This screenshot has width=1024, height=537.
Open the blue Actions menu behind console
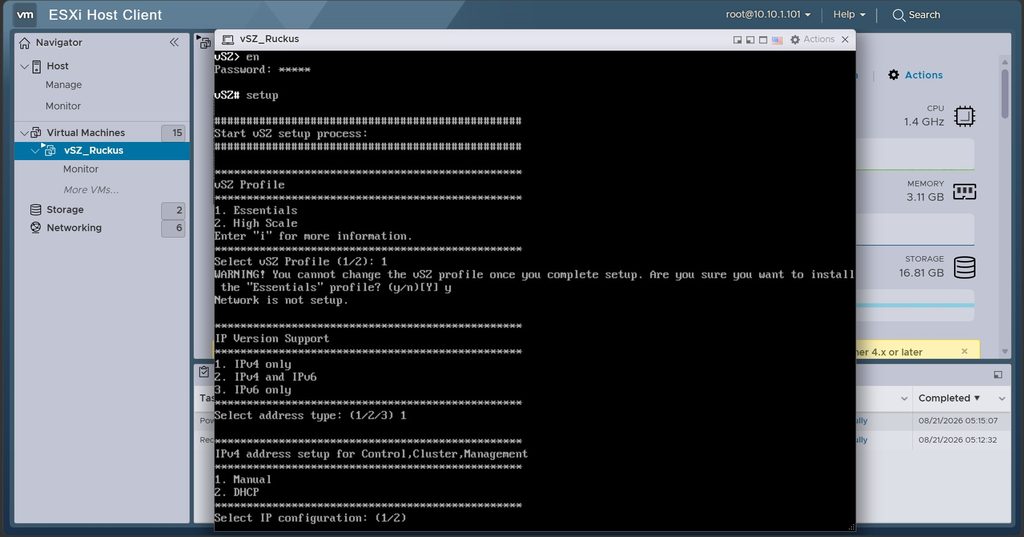(923, 75)
